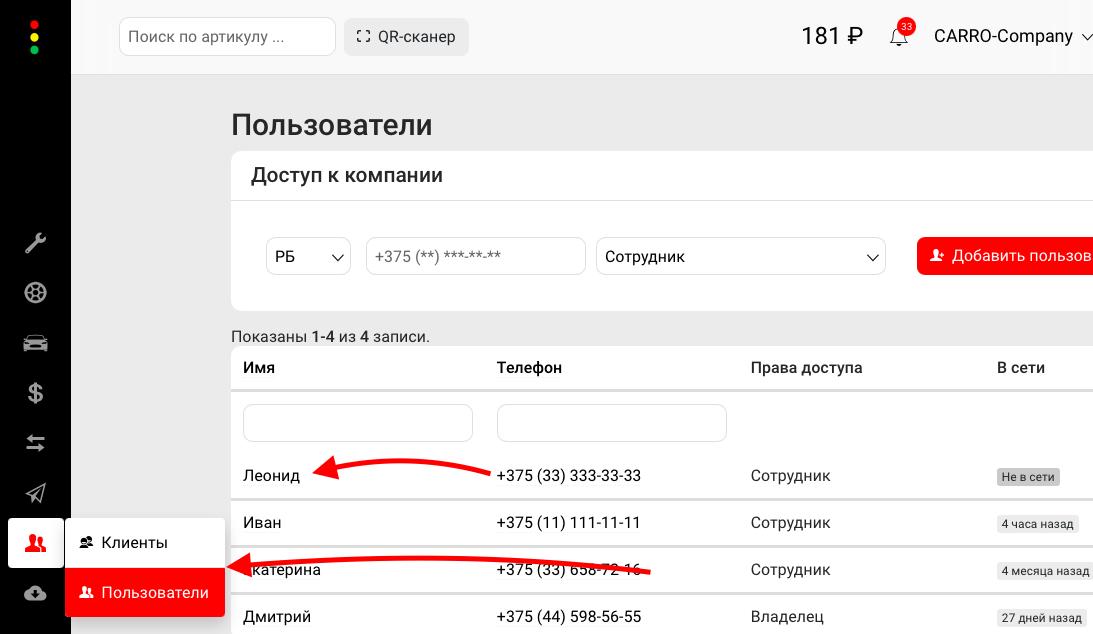Click the Владелец role cell
The image size is (1093, 634).
pos(787,617)
